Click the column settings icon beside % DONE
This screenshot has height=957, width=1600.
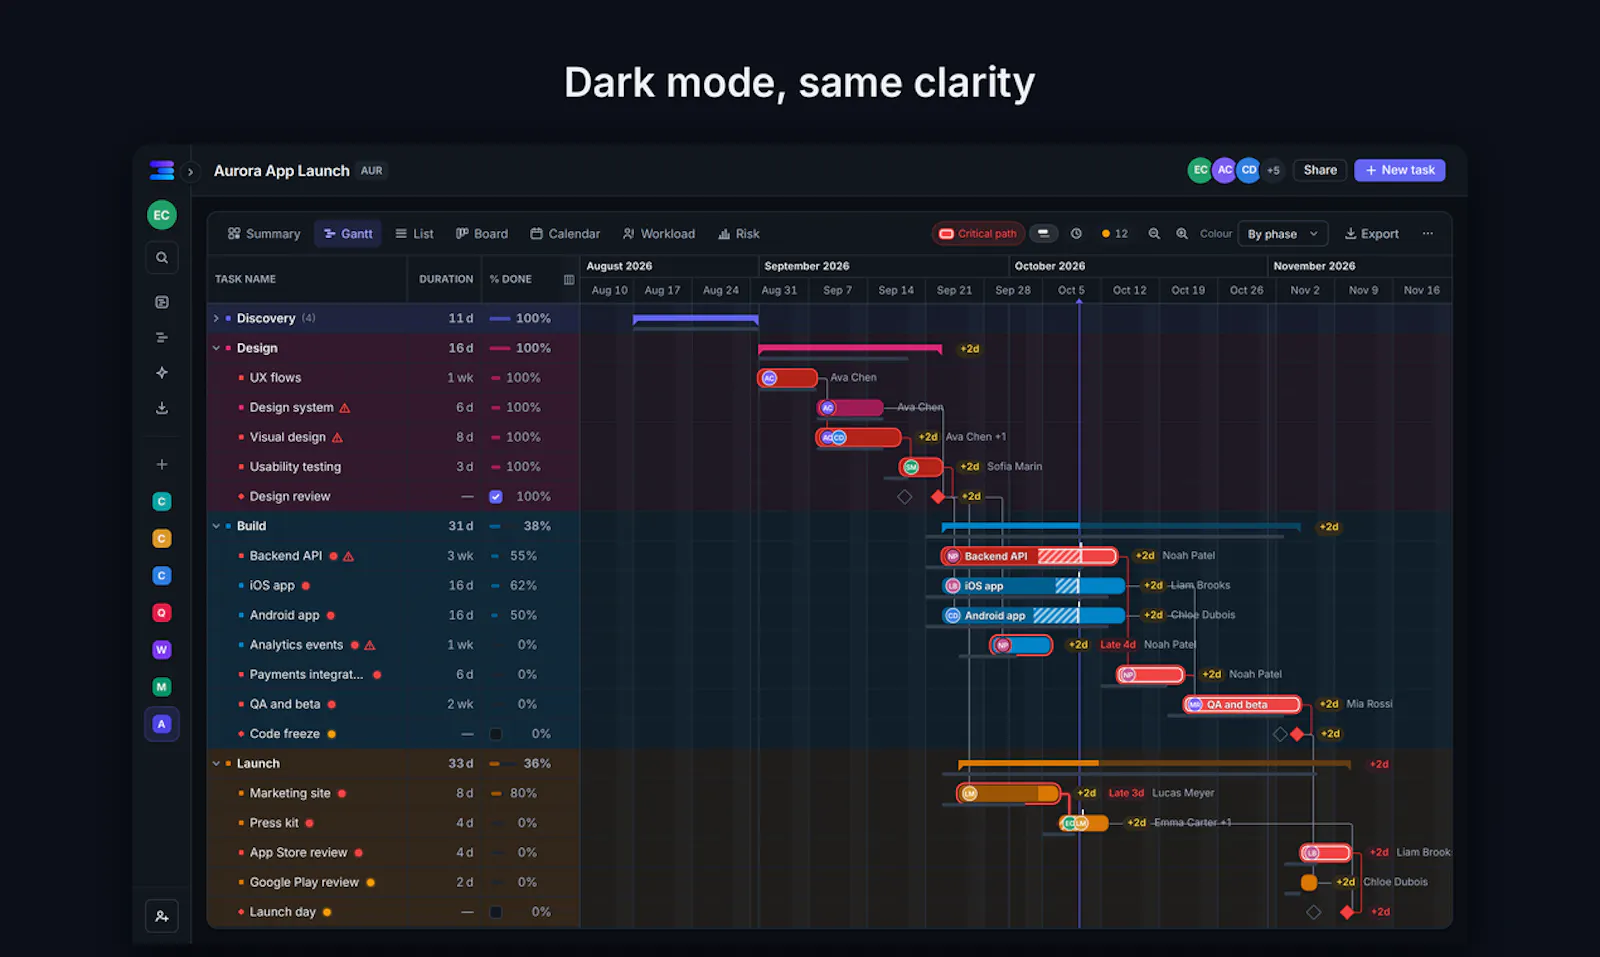click(x=569, y=280)
